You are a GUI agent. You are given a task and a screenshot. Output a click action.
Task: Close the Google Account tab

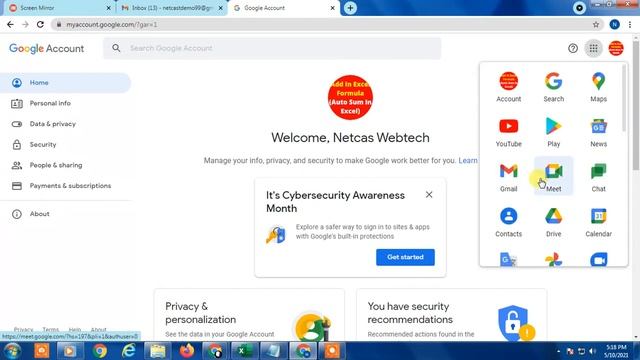point(333,8)
